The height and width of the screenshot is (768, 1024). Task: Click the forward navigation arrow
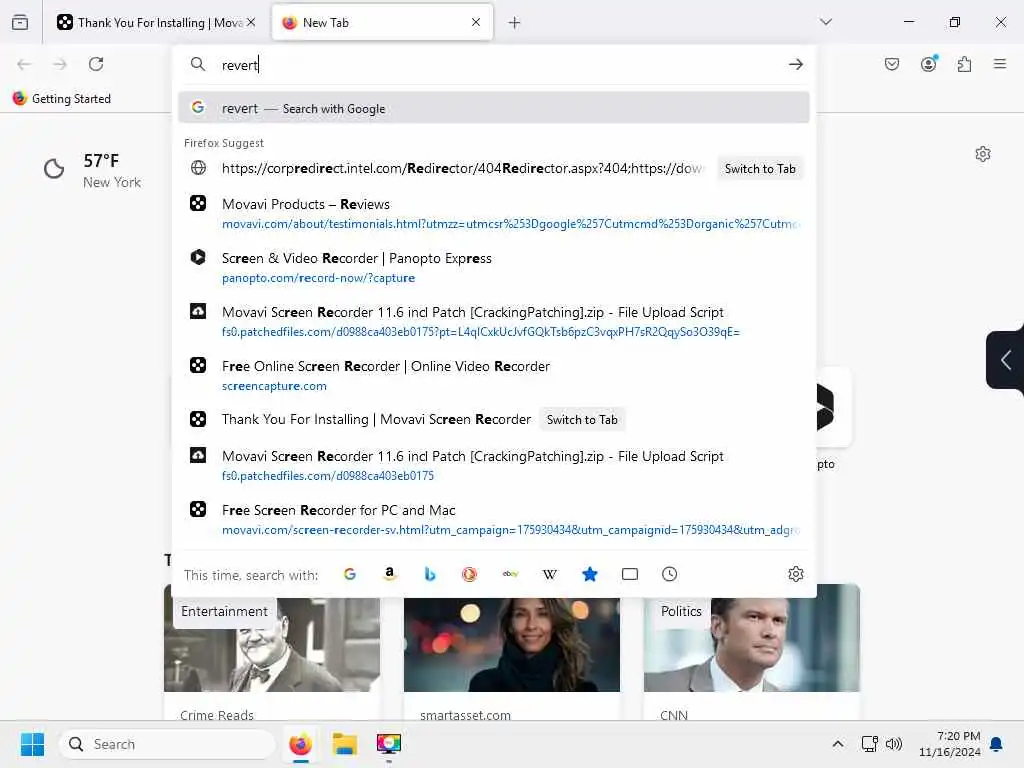point(60,64)
